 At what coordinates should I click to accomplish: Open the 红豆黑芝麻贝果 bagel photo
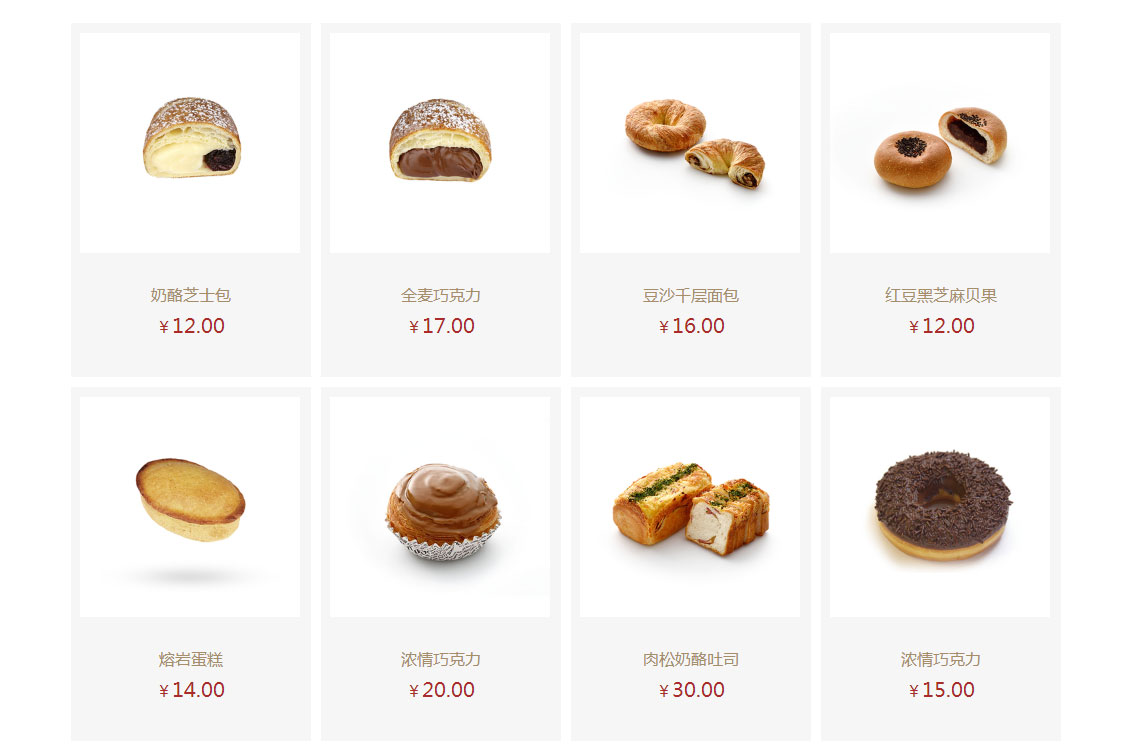pyautogui.click(x=940, y=143)
